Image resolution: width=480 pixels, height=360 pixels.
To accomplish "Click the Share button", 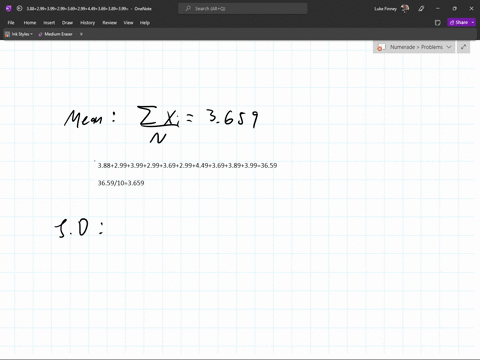I will point(459,22).
